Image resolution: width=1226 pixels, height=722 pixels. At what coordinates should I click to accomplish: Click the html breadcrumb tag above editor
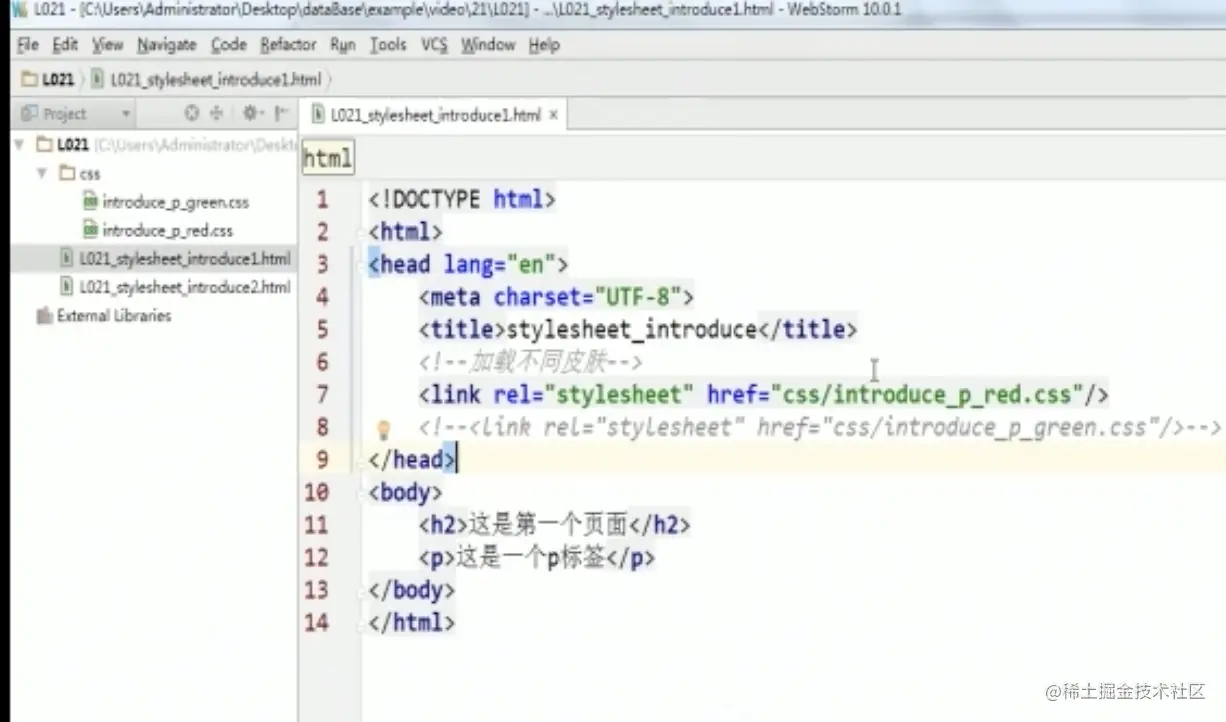328,158
